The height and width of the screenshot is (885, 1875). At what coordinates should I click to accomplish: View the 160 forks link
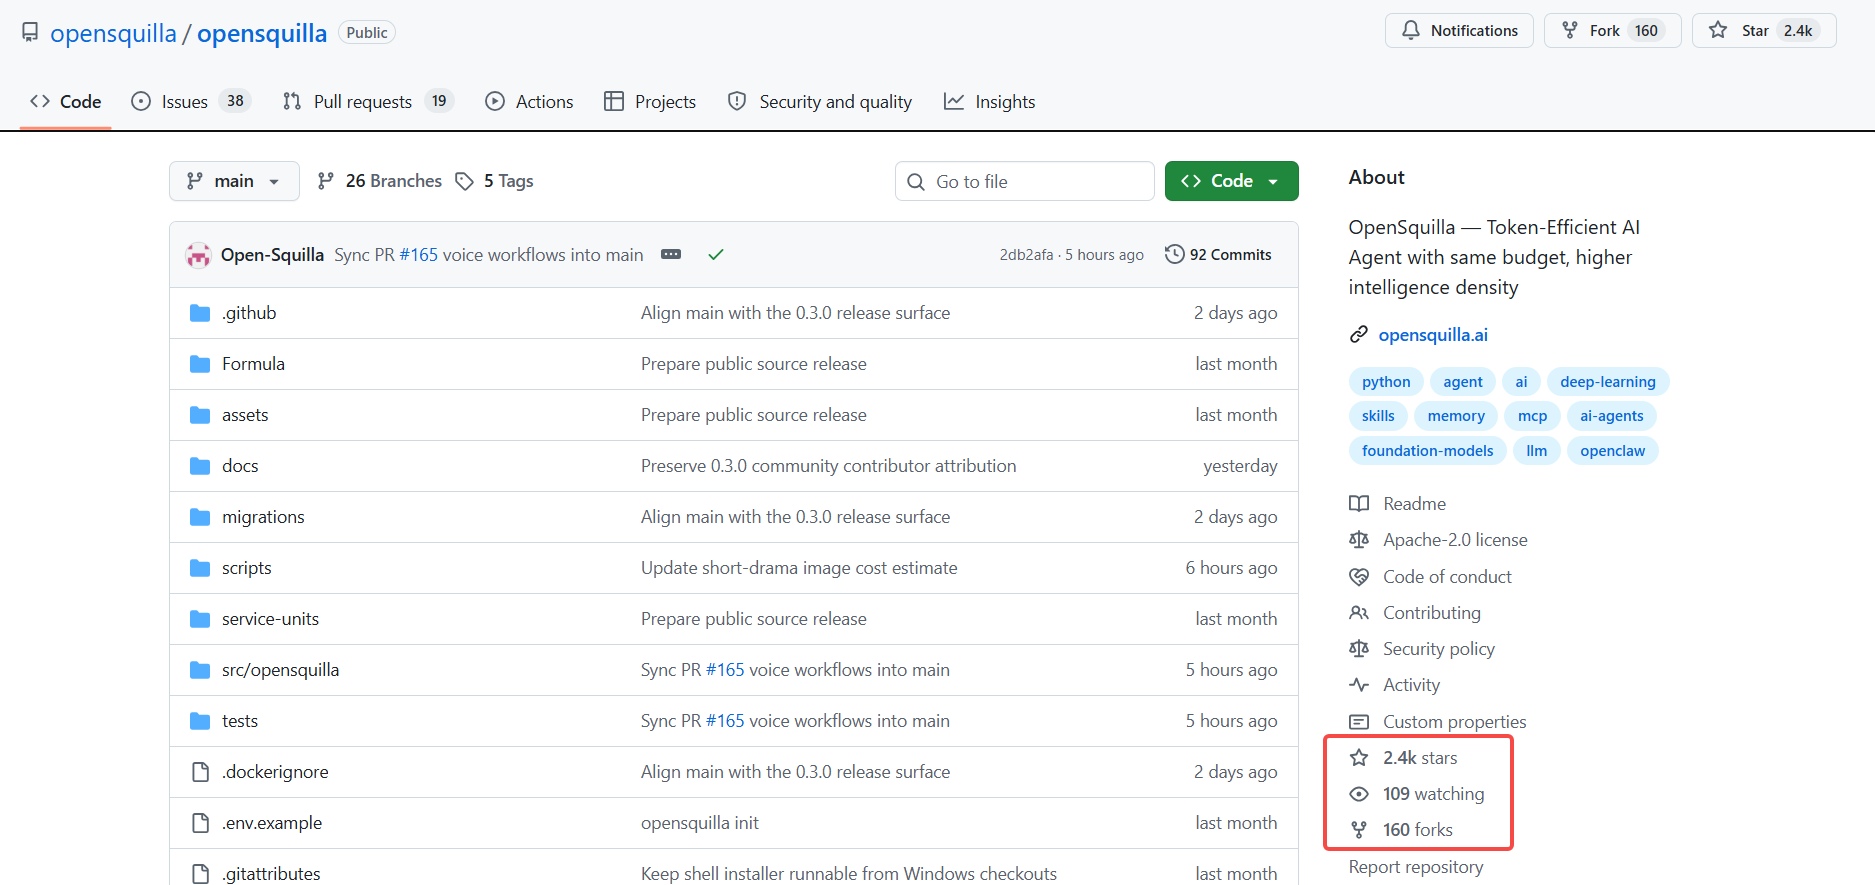tap(1417, 830)
